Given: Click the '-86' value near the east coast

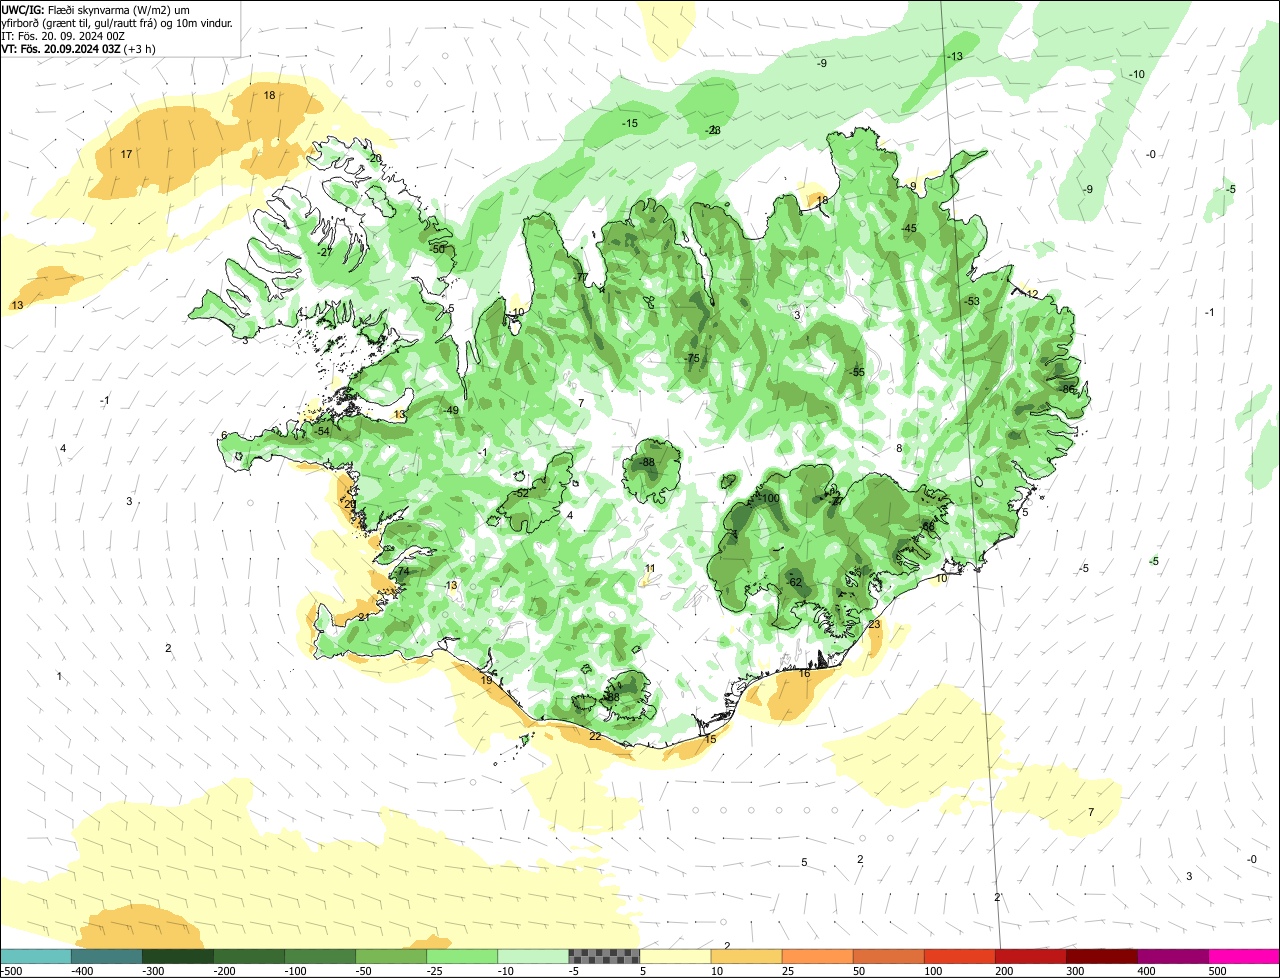Looking at the screenshot, I should (1067, 389).
